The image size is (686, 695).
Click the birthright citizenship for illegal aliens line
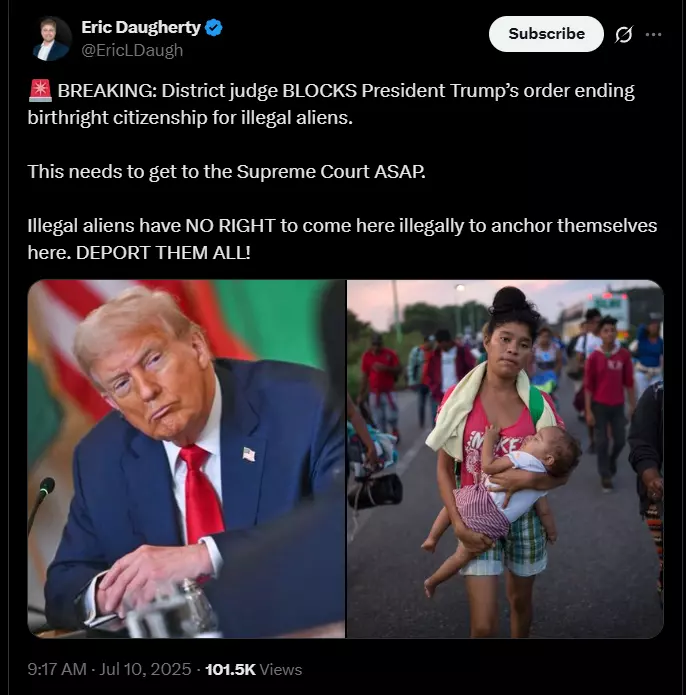click(x=190, y=118)
